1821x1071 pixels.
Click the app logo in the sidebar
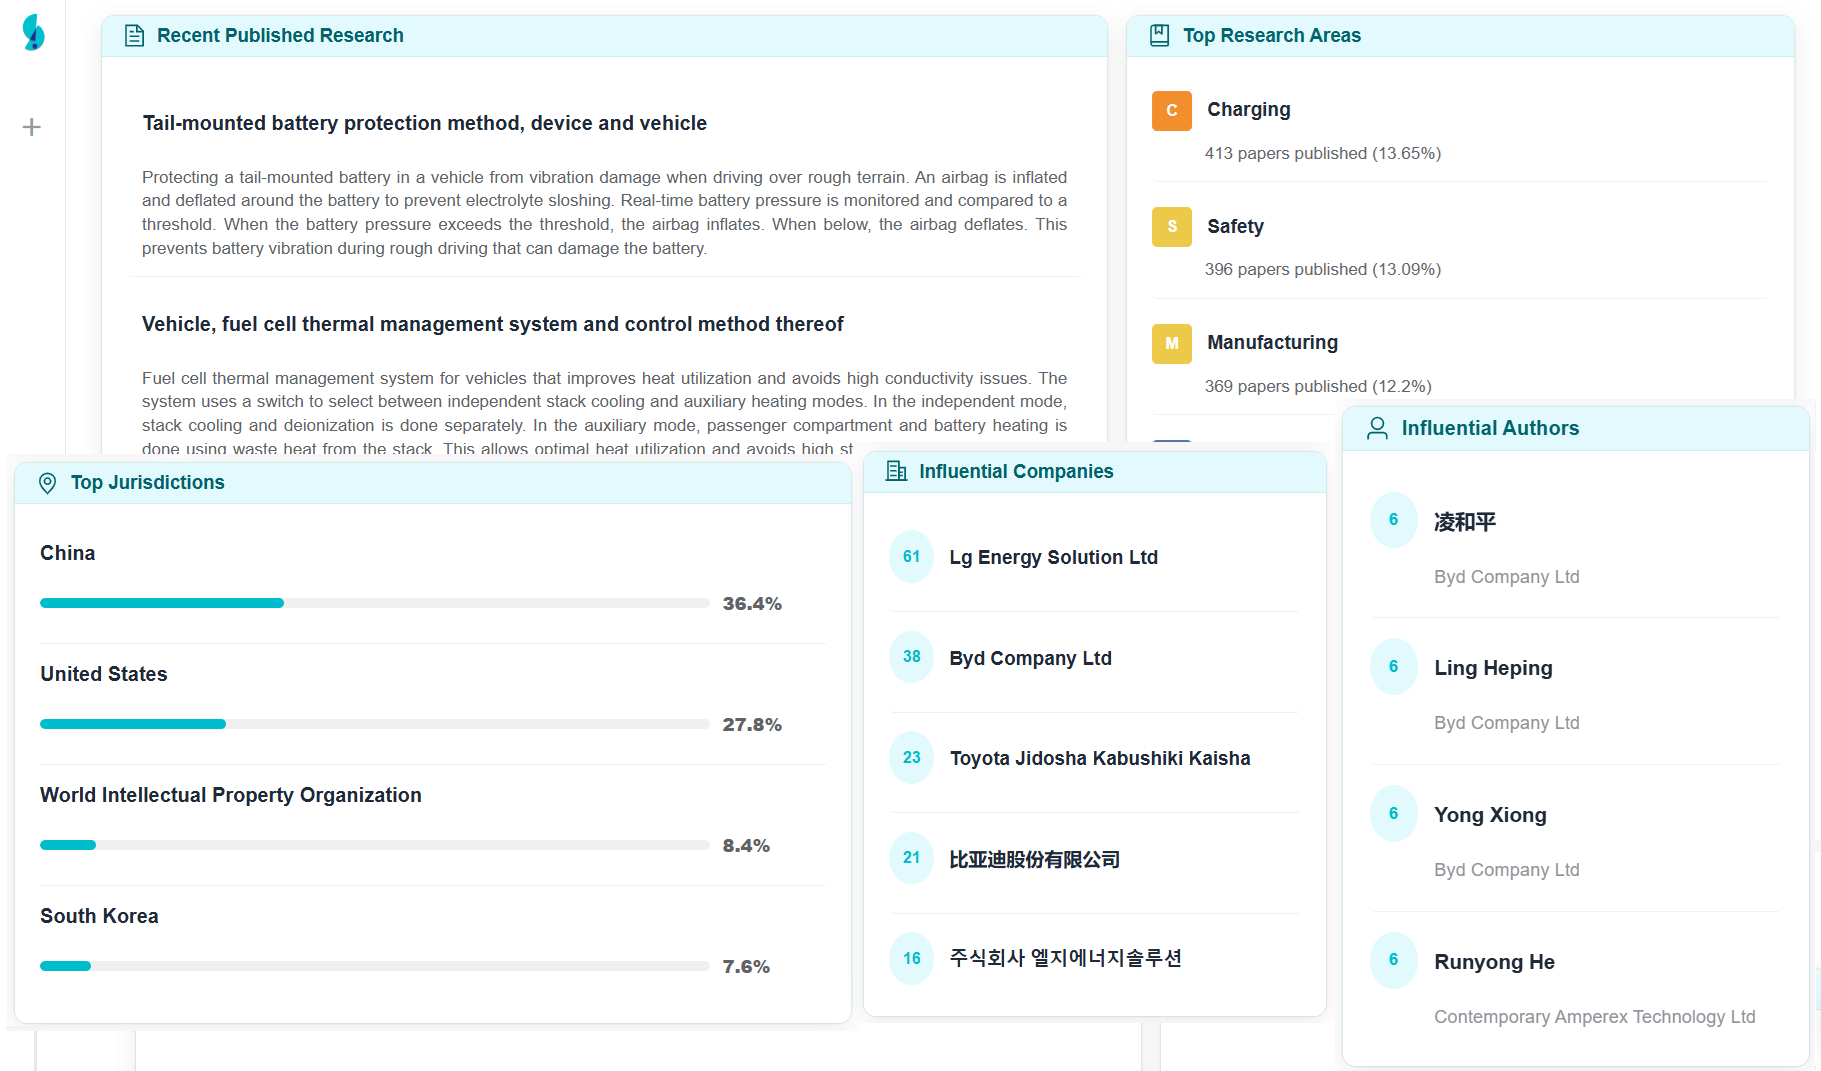33,32
